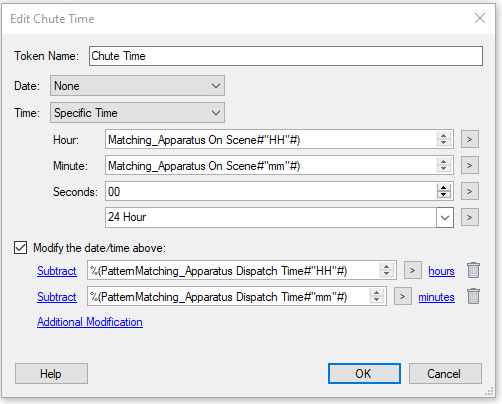Open token picker arrow for Seconds field

470,191
